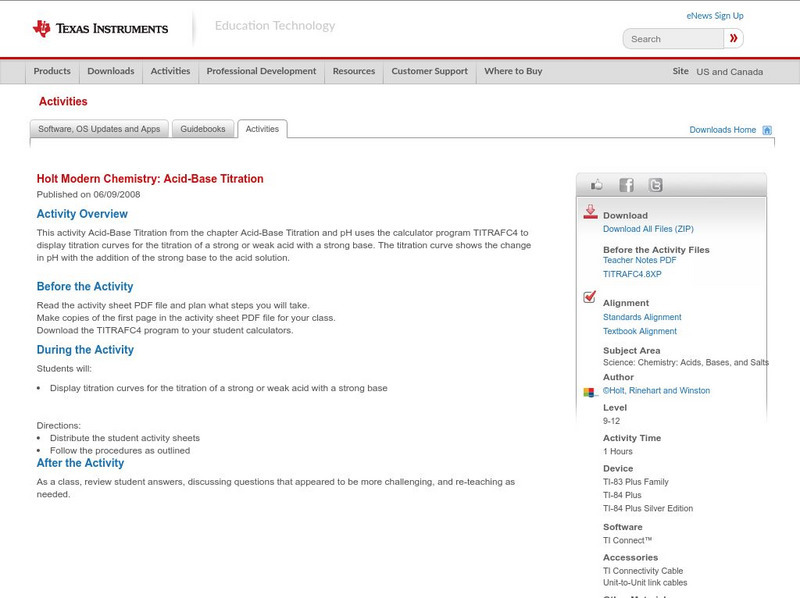Open the Resources menu

pos(354,71)
